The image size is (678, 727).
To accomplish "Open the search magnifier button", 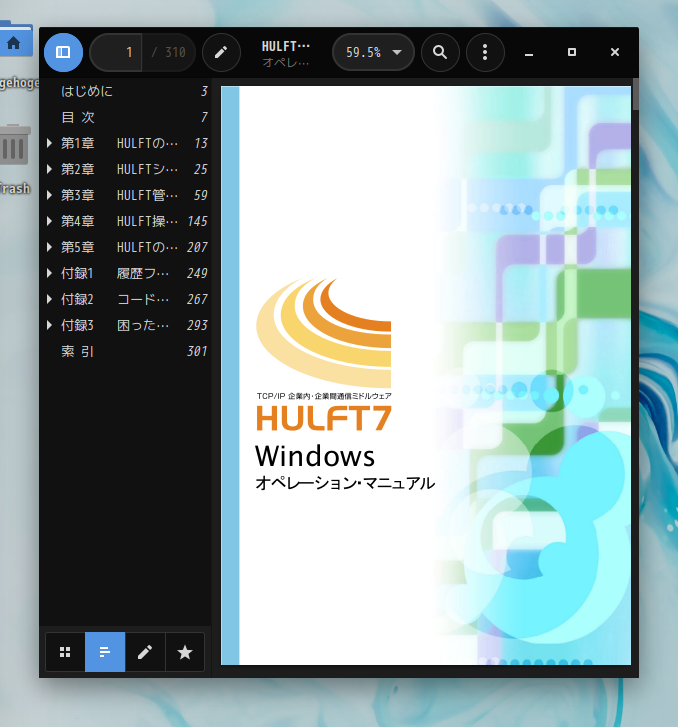I will (x=440, y=52).
